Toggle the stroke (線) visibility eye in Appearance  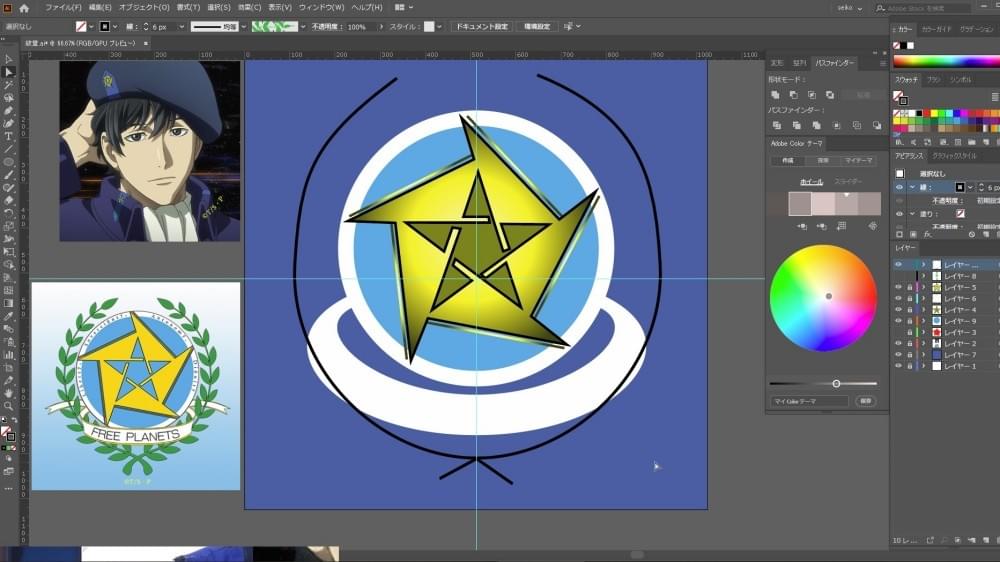tap(899, 188)
